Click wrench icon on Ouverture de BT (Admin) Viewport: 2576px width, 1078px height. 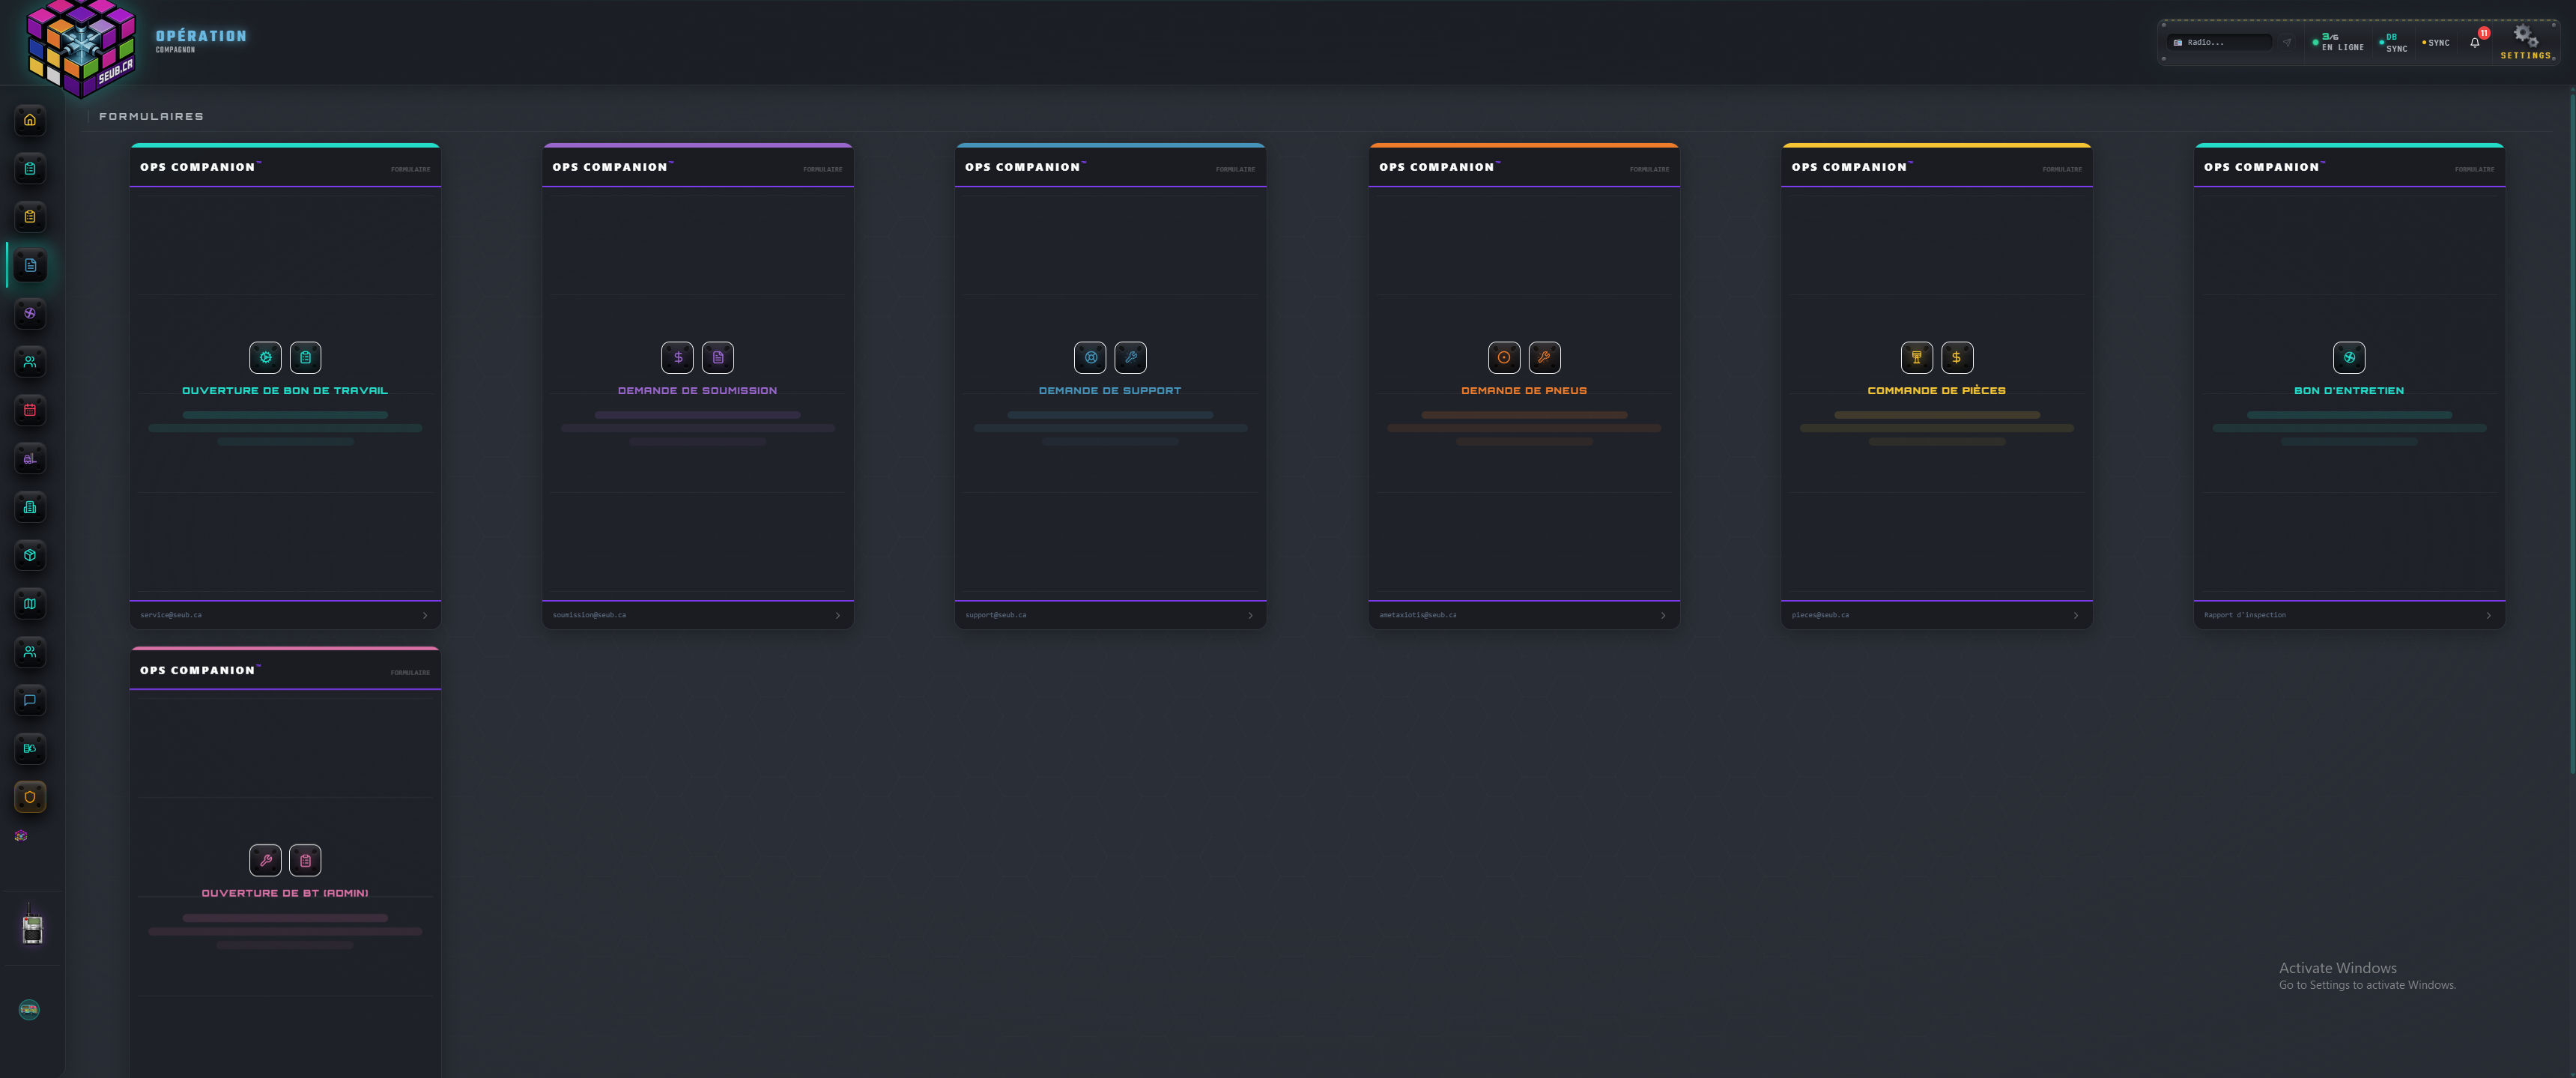pyautogui.click(x=265, y=860)
